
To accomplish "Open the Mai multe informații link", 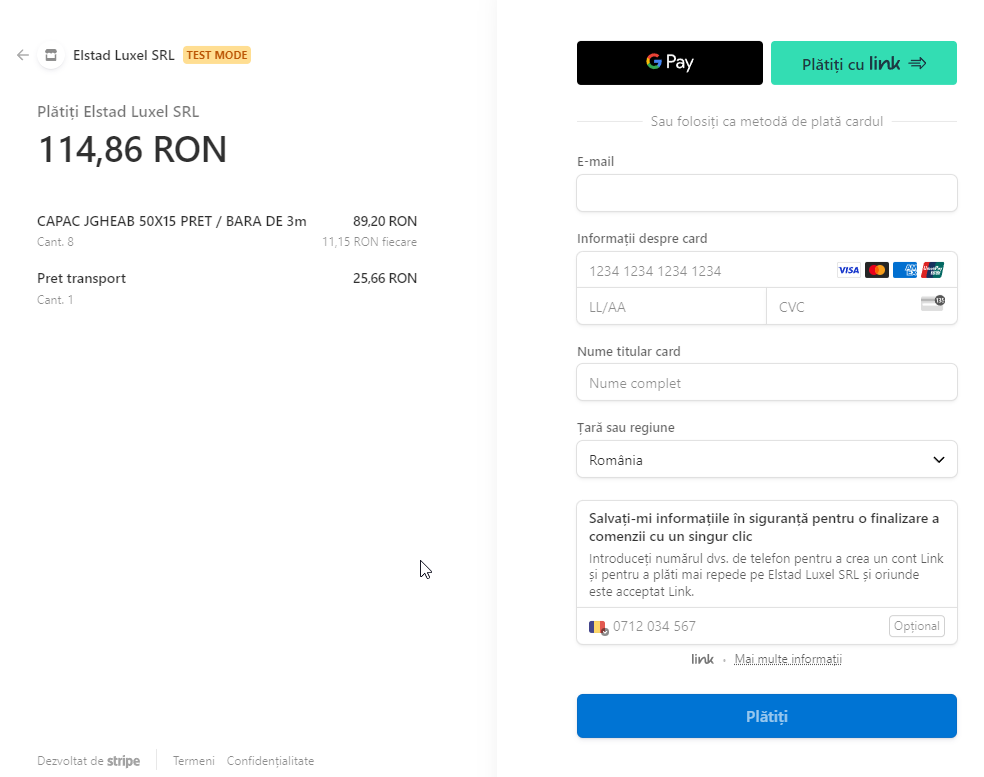I will 788,659.
